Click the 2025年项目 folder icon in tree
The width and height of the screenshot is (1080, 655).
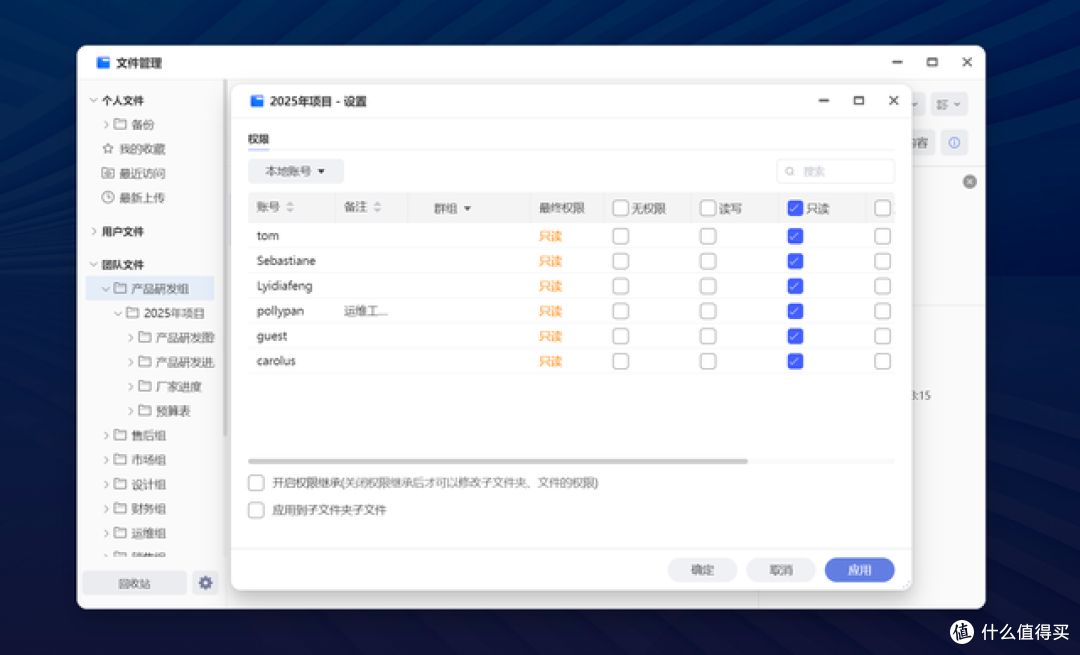(133, 313)
